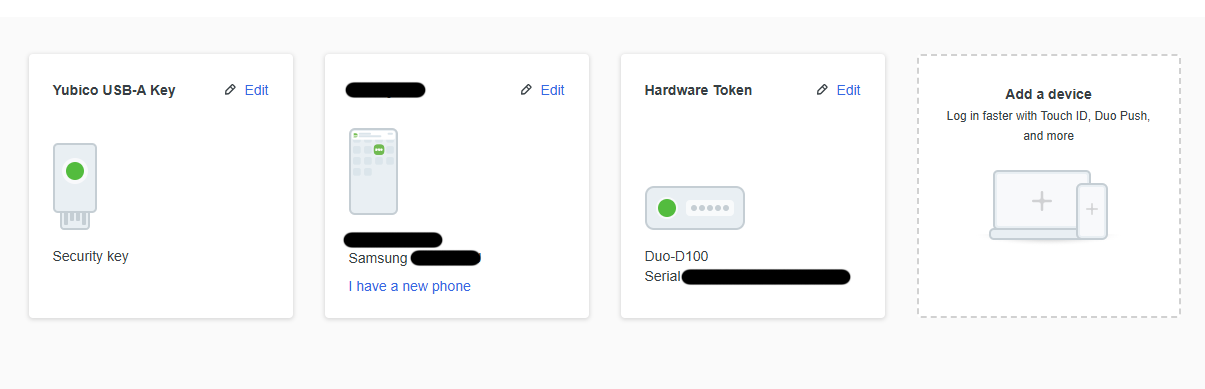
Task: Click the small phone plus icon in add-device graphic
Action: point(1092,210)
